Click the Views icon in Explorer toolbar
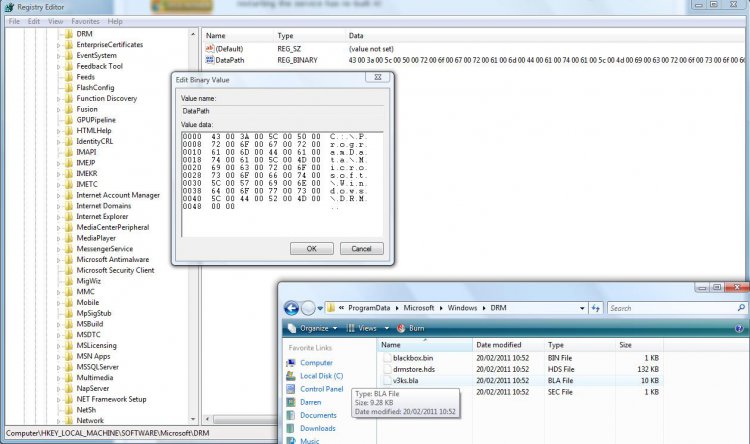Screen dimensions: 750x444 click(351, 328)
